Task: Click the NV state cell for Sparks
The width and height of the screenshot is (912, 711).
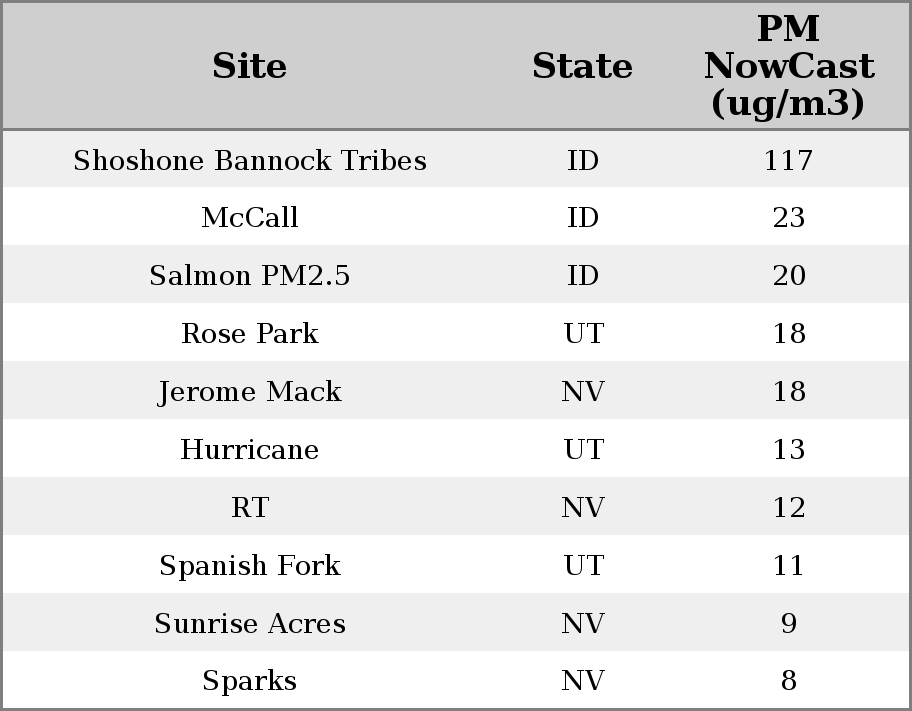Action: [583, 681]
